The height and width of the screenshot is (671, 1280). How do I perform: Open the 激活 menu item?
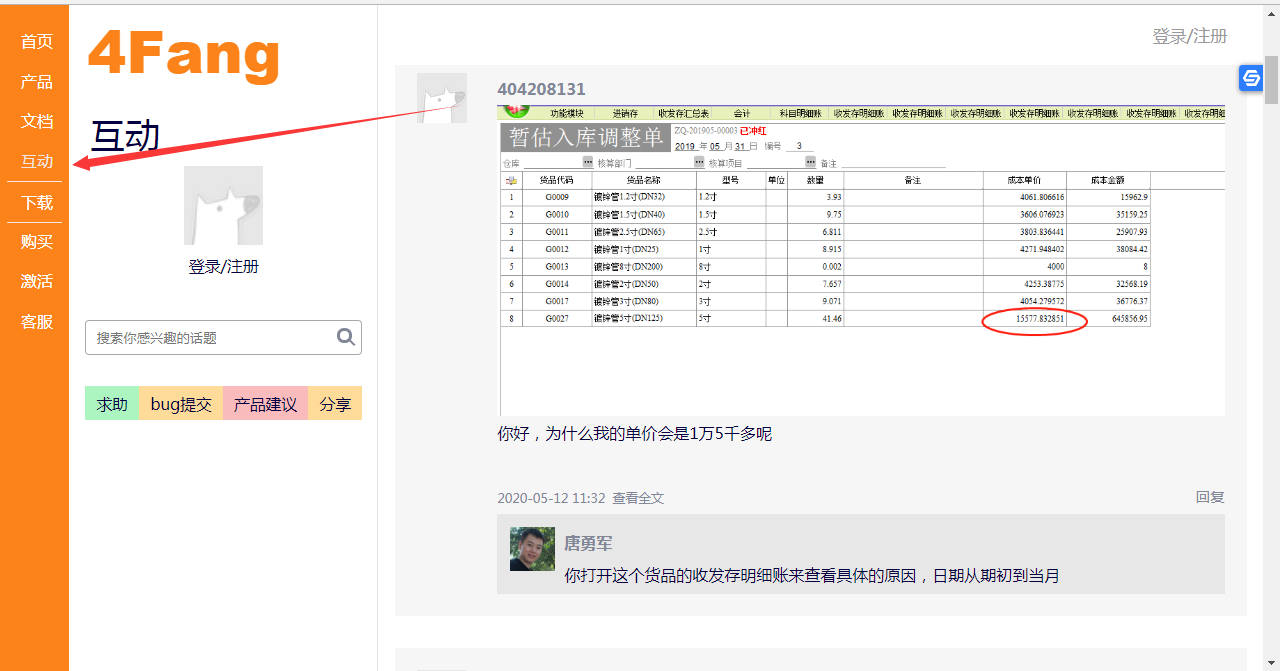point(37,282)
